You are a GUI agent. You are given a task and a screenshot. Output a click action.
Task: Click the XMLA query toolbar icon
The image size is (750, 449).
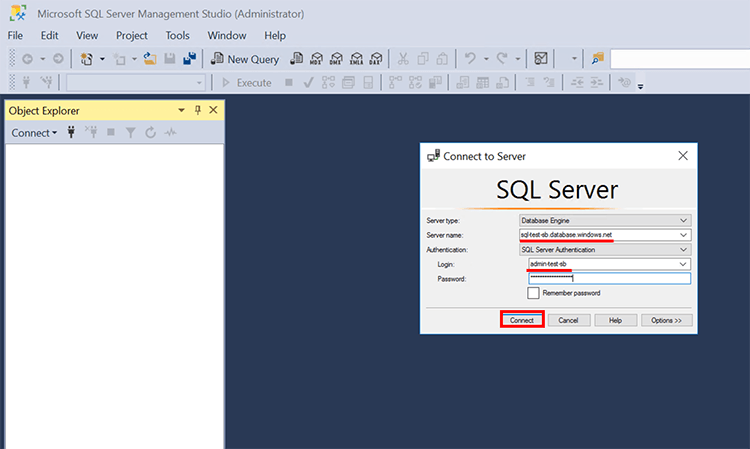pos(355,59)
